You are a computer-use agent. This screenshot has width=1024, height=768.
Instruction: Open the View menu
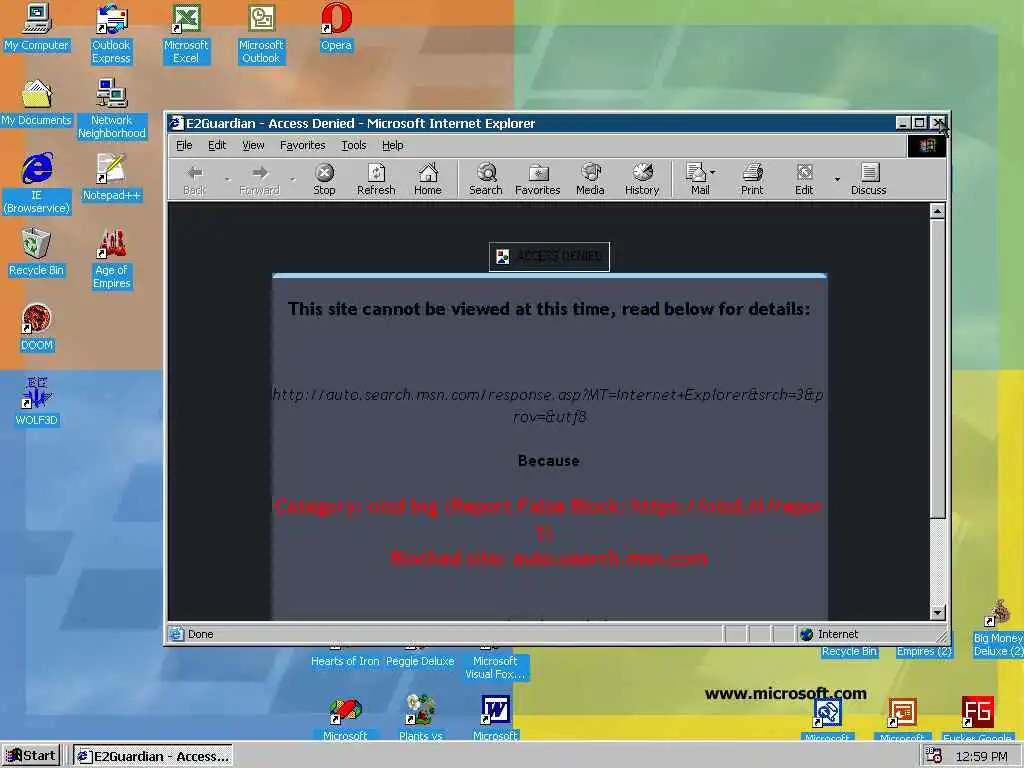(253, 145)
